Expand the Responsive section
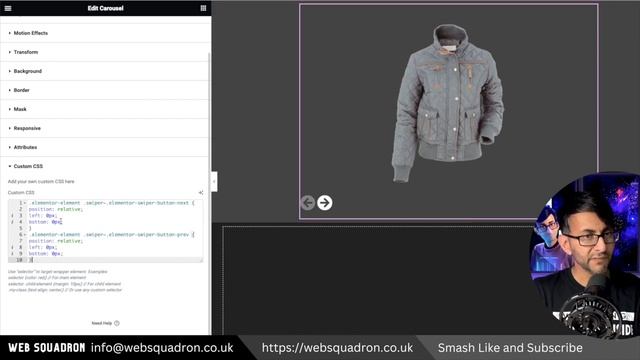This screenshot has height=360, width=640. pyautogui.click(x=104, y=128)
